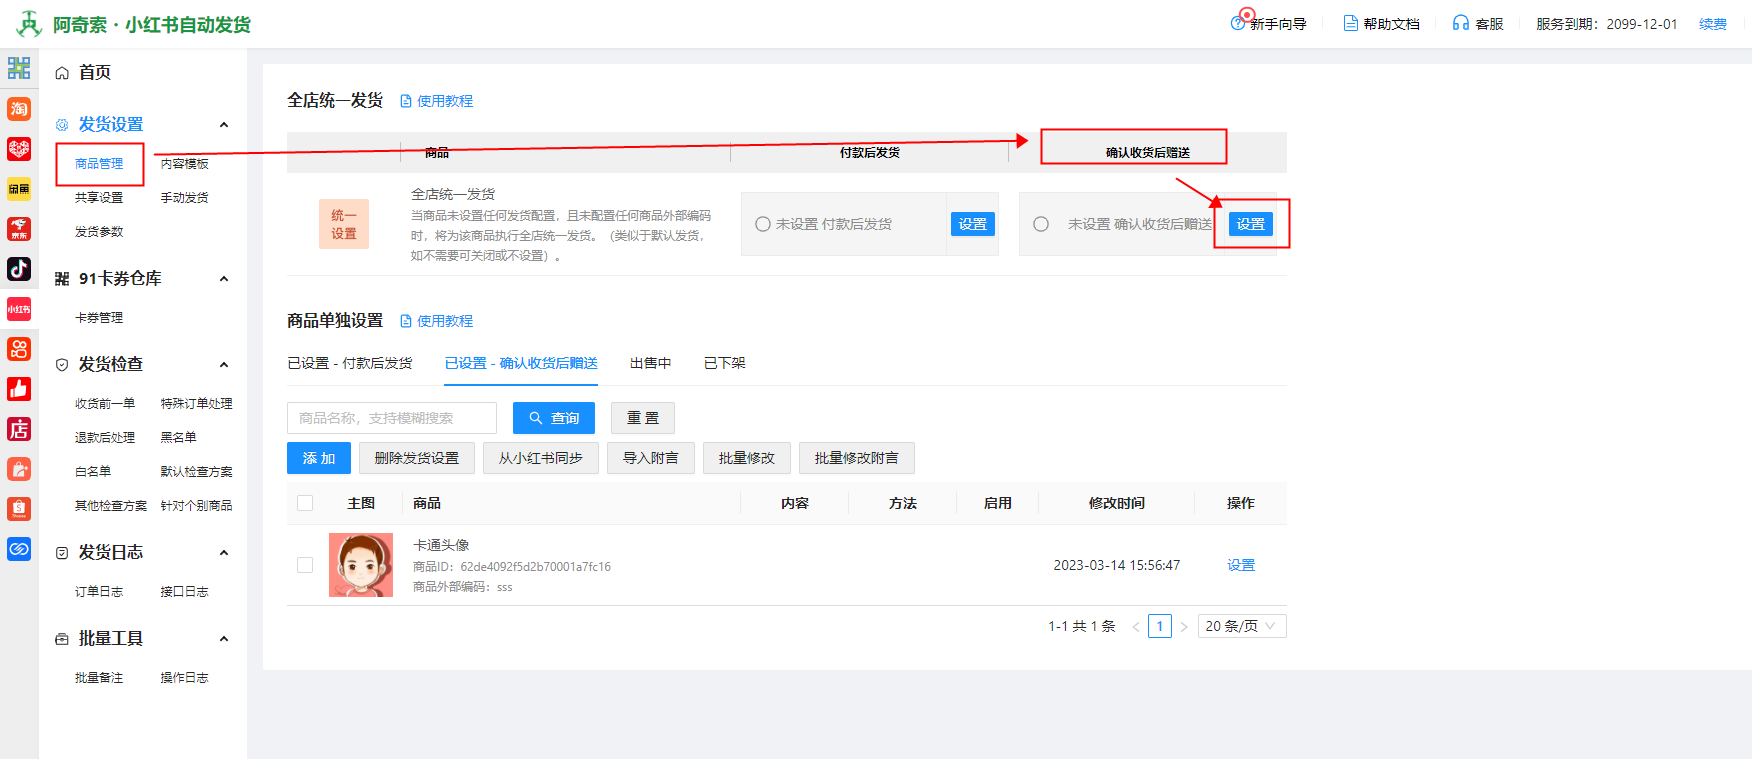Open the blue chain-link icon in sidebar

(x=19, y=549)
